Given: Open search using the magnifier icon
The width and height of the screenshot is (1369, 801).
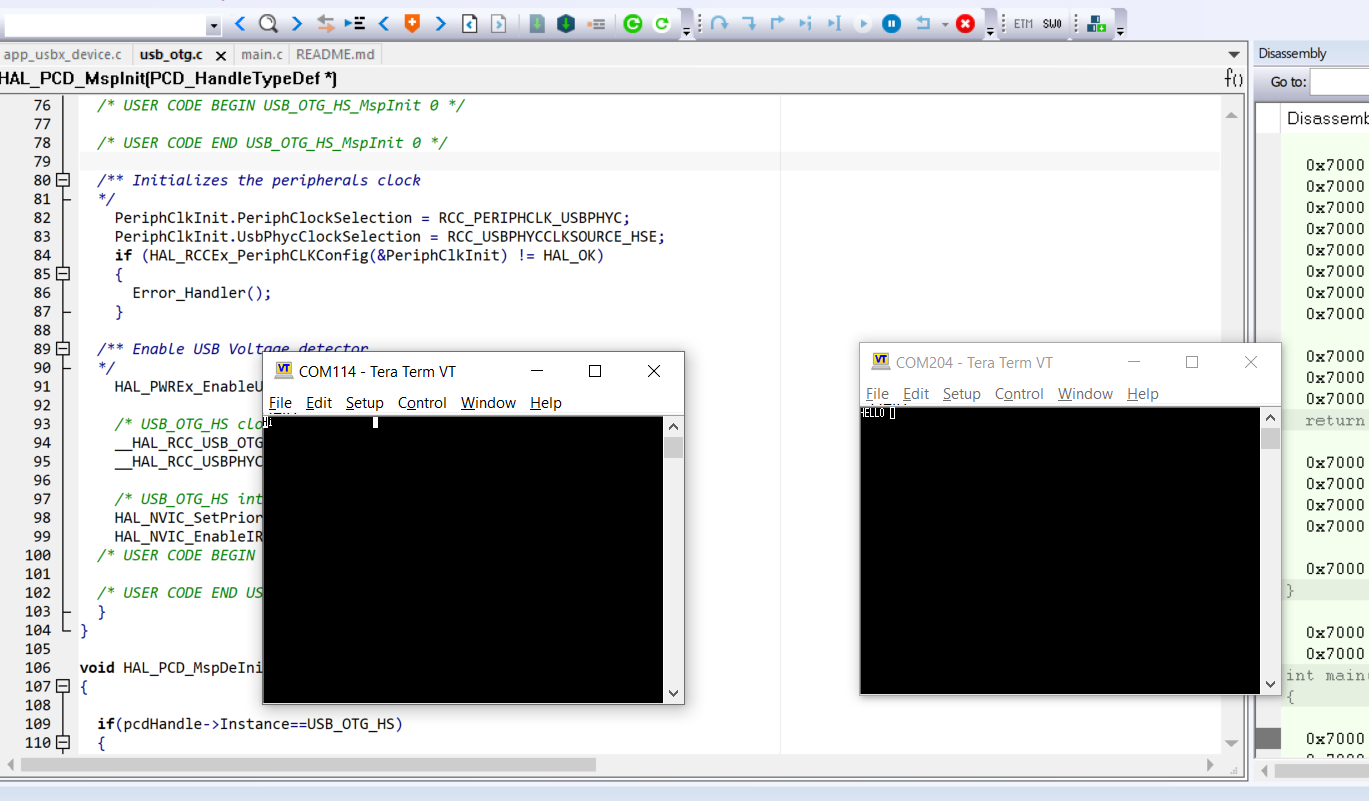Looking at the screenshot, I should [x=267, y=23].
